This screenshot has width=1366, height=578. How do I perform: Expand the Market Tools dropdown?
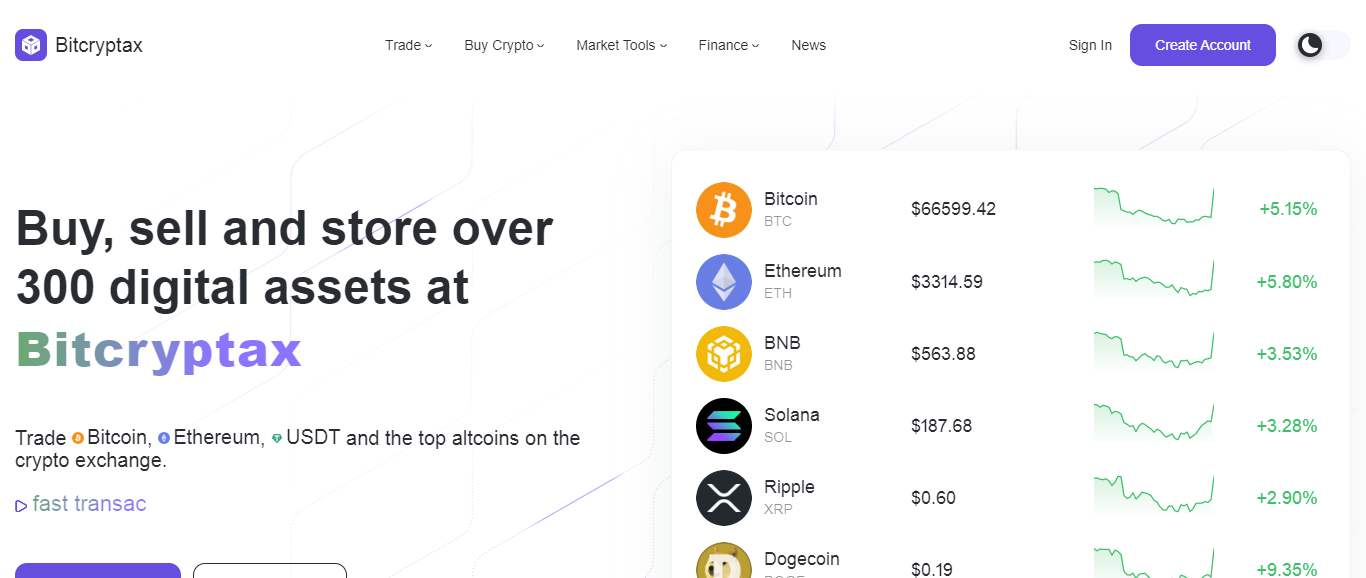click(620, 45)
